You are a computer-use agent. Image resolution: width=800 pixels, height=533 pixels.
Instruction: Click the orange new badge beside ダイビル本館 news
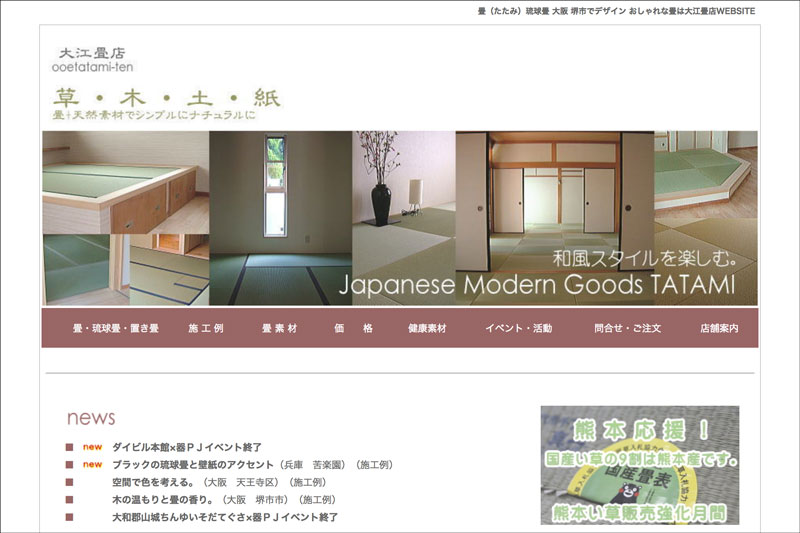(92, 447)
